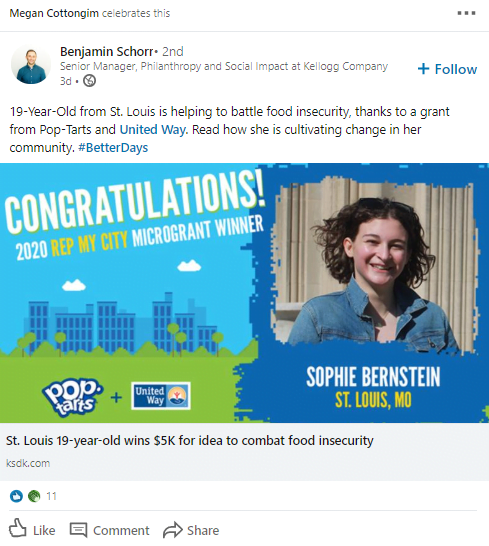The image size is (489, 546).
Task: Click the ksdk.com source link
Action: [28, 463]
